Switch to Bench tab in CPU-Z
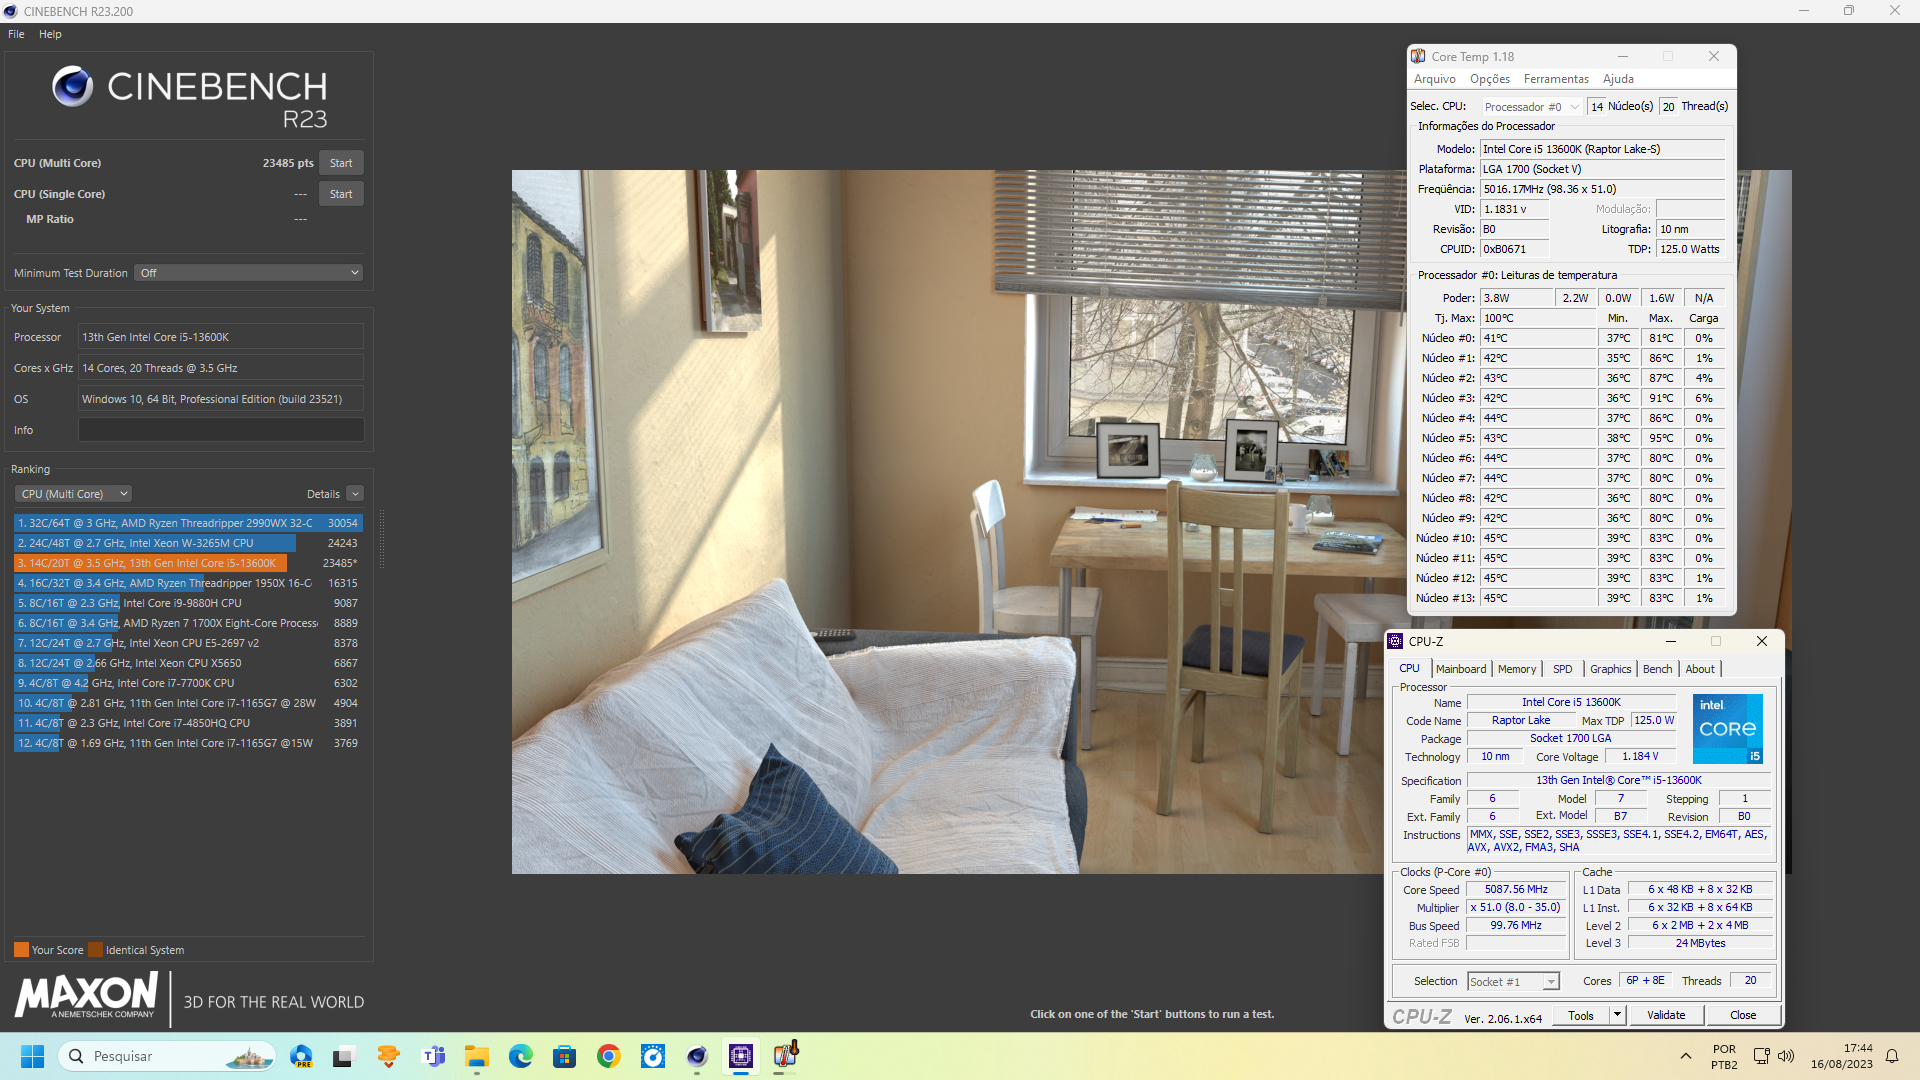Image resolution: width=1920 pixels, height=1080 pixels. [x=1657, y=669]
